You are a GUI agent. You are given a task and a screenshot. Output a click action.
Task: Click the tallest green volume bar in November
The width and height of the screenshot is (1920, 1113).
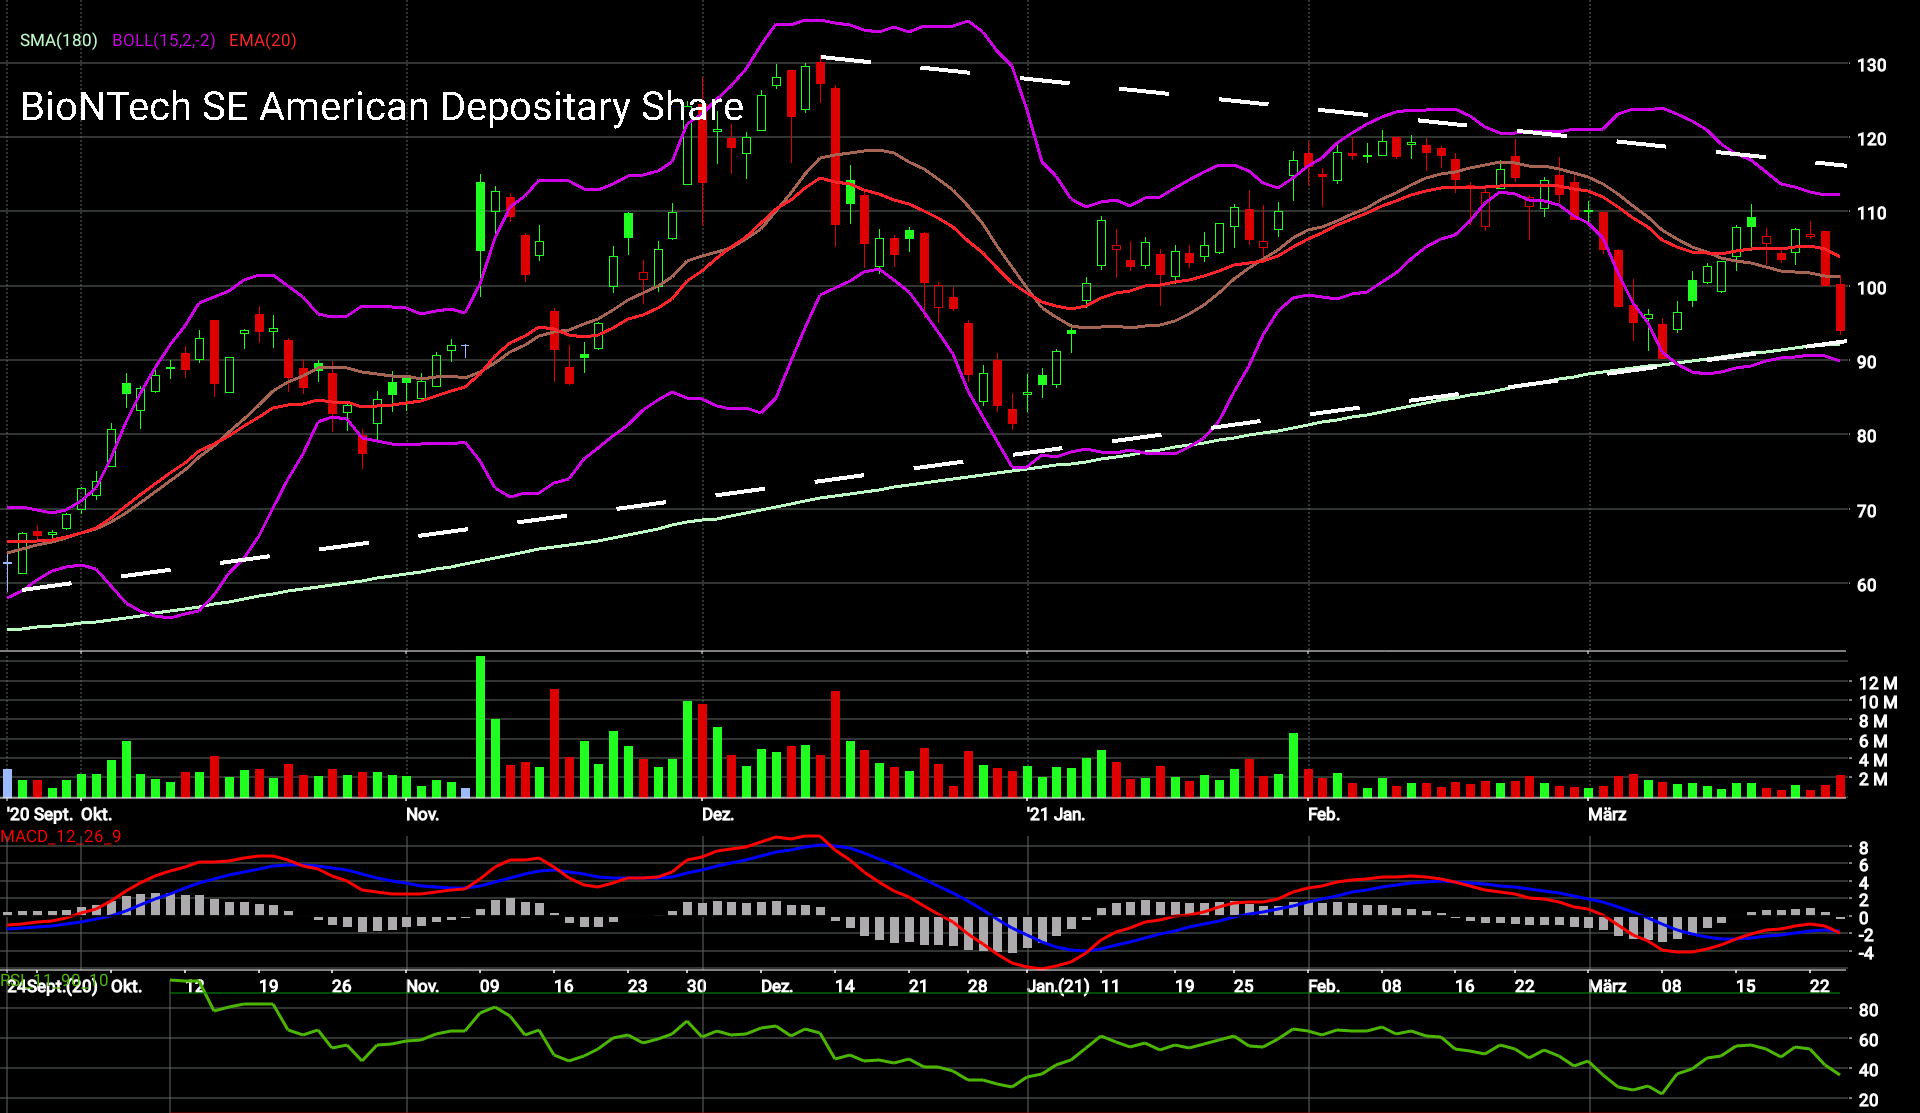click(x=480, y=726)
